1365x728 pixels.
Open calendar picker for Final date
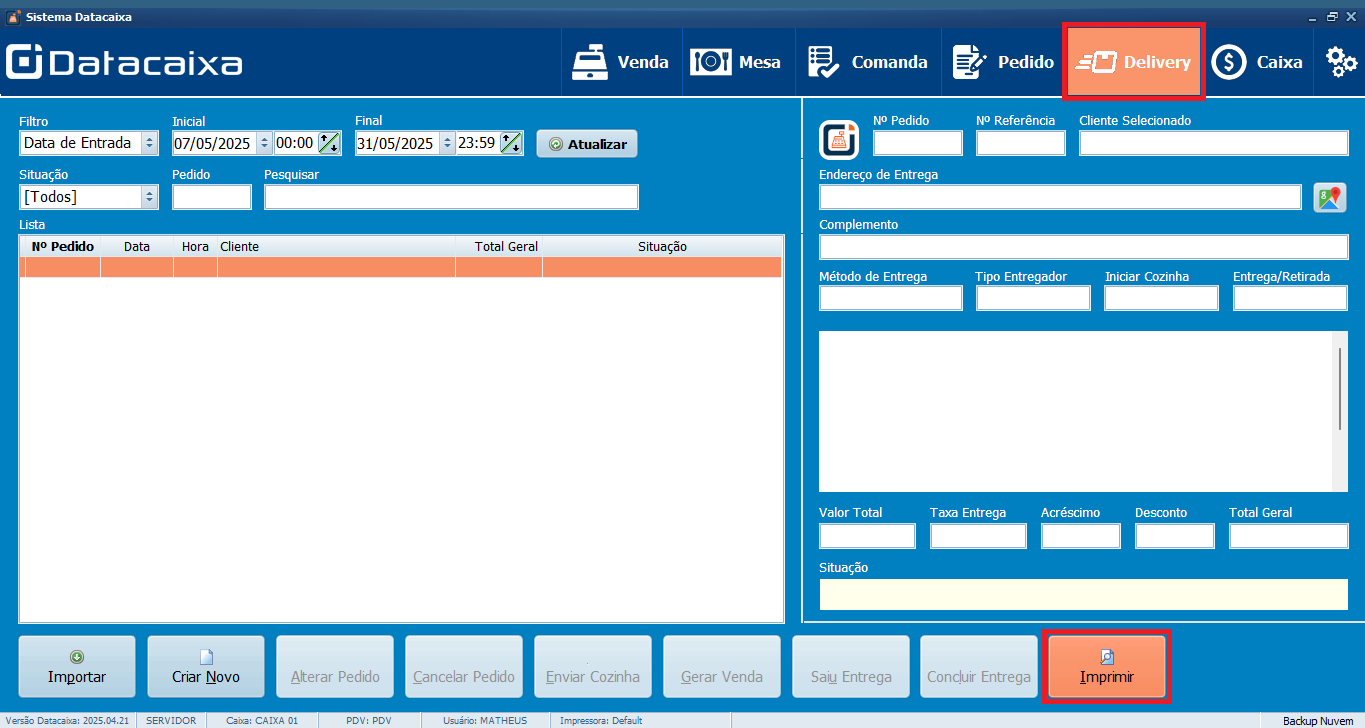(x=511, y=143)
